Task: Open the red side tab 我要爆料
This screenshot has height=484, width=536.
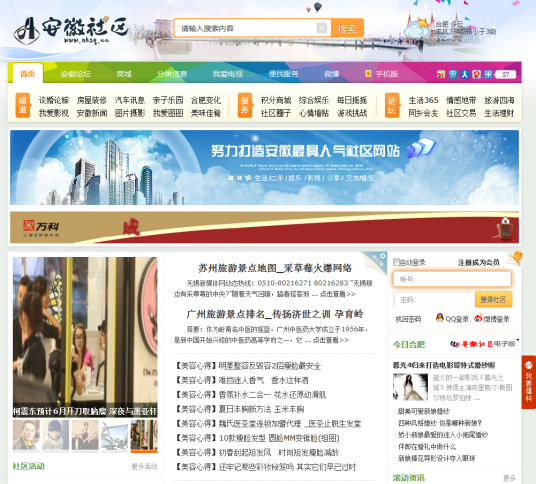Action: pyautogui.click(x=528, y=382)
